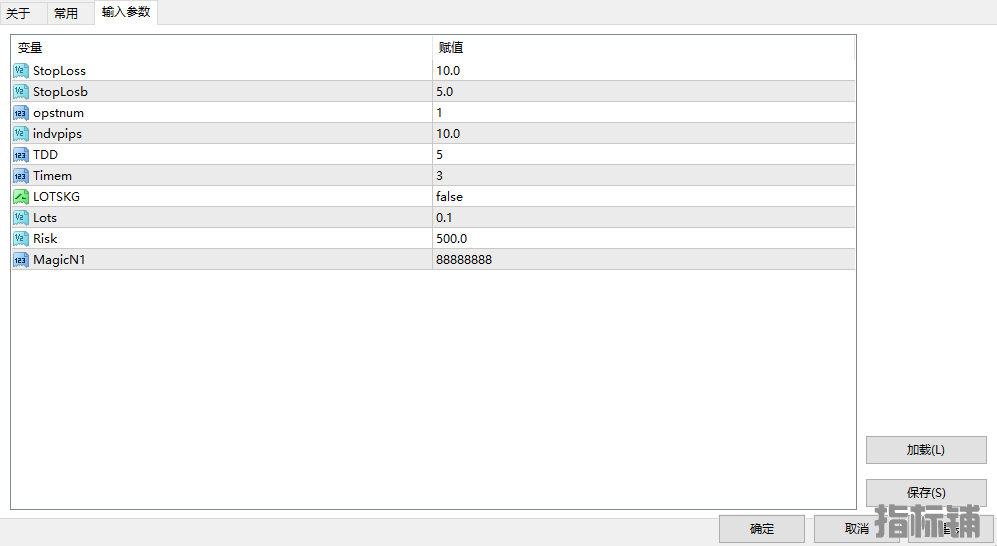Open the 常用 tab
997x546 pixels.
pyautogui.click(x=66, y=14)
